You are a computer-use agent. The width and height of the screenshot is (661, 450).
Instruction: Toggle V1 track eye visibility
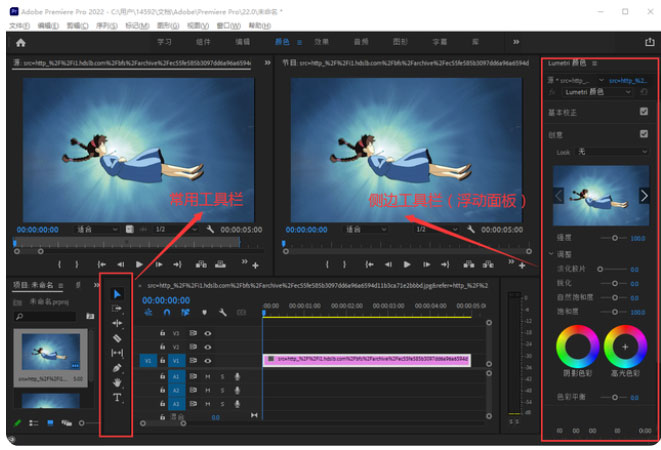tap(208, 361)
